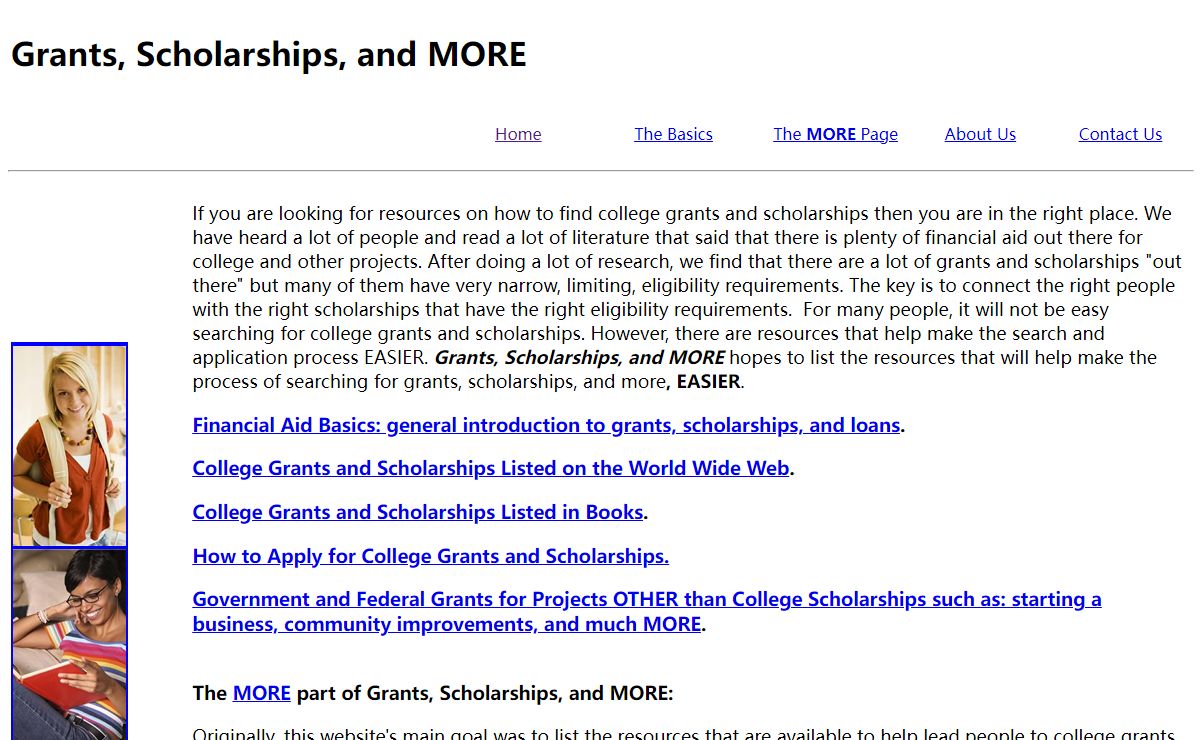Open grants listed on World Wide Web link
Screen dimensions: 1200x740
(x=491, y=468)
